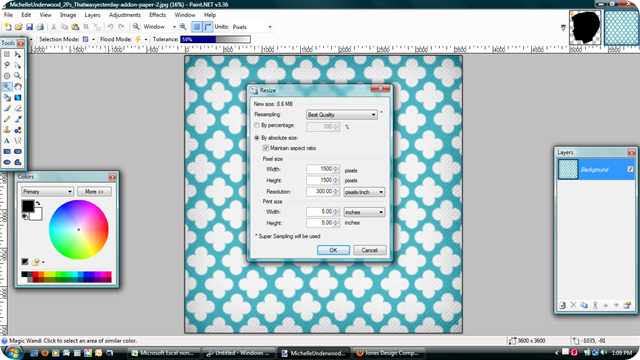Select the By percentage radio button
Image resolution: width=640 pixels, height=360 pixels.
pyautogui.click(x=257, y=126)
